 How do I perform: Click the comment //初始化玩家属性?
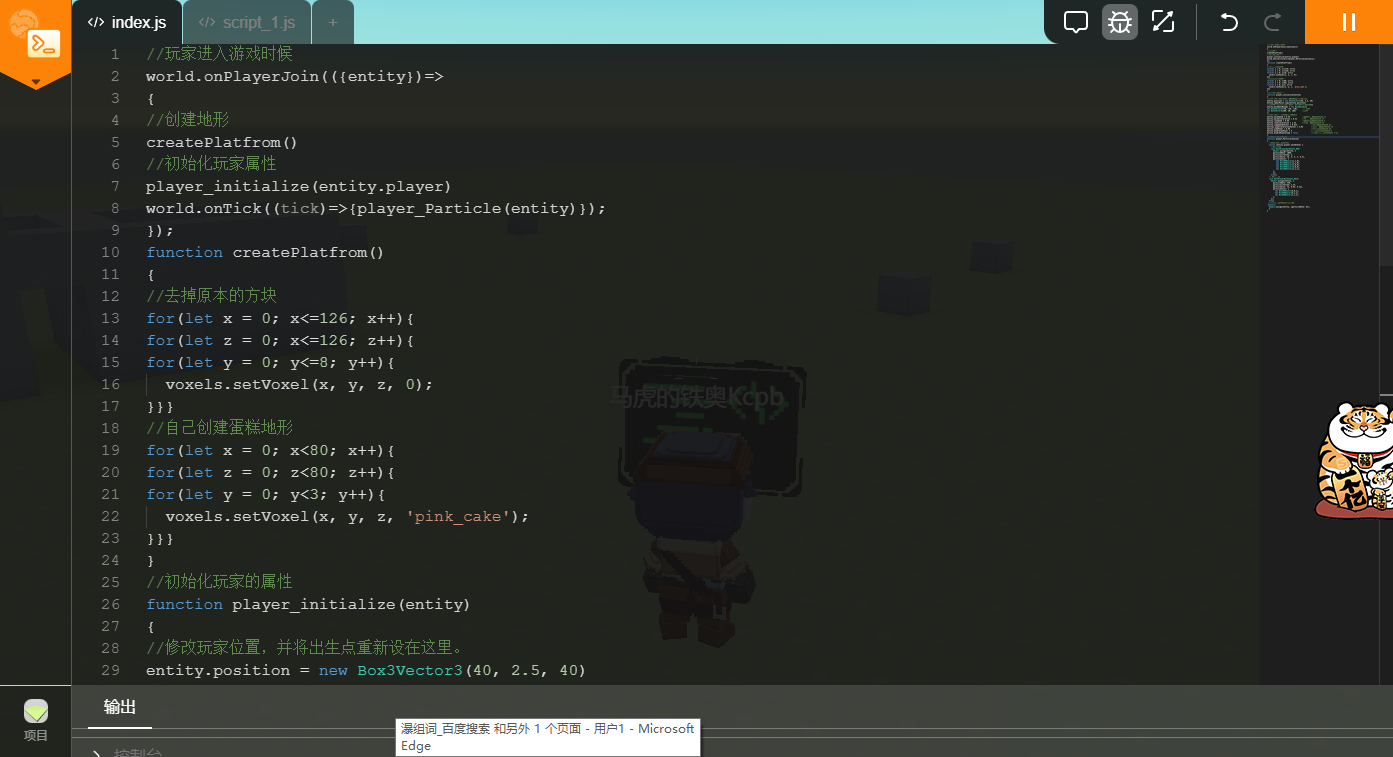coord(211,164)
